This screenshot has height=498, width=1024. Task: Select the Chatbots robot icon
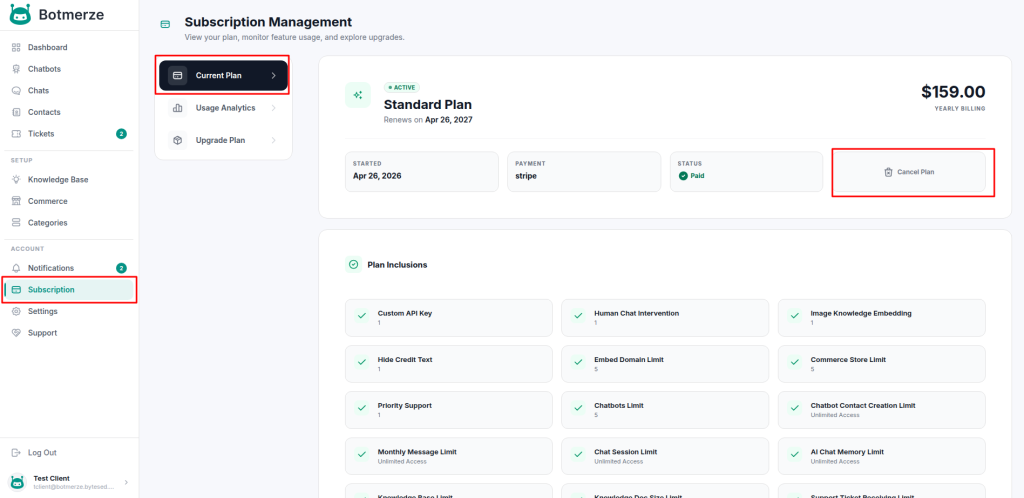click(x=16, y=69)
